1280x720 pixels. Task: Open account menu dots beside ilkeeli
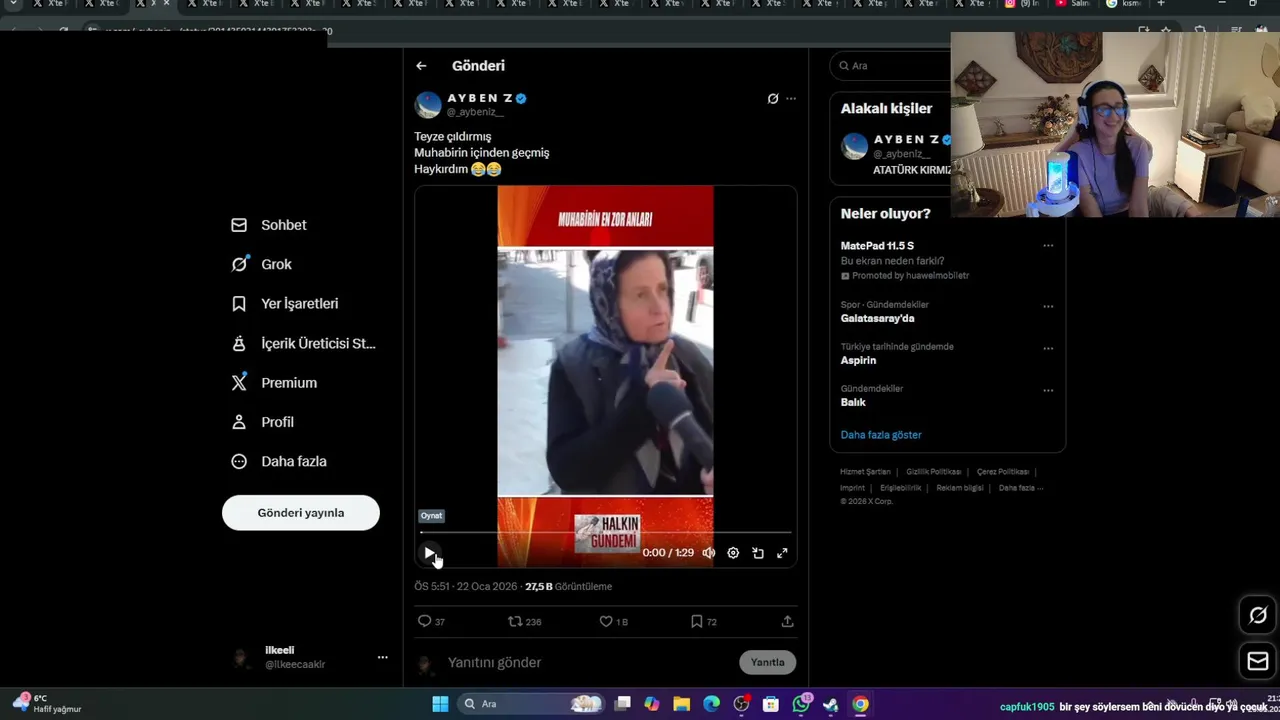pyautogui.click(x=382, y=657)
